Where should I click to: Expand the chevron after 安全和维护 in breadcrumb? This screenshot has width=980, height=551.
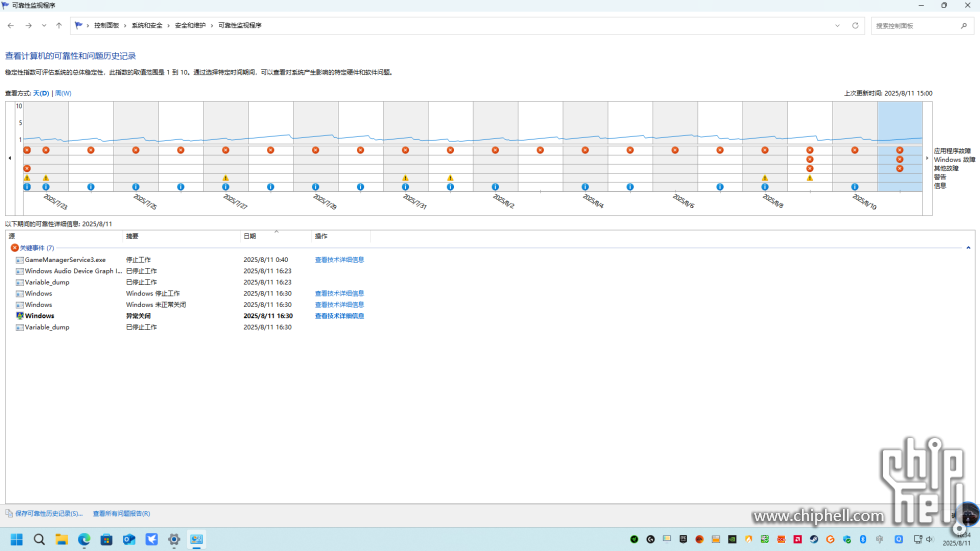(x=212, y=26)
